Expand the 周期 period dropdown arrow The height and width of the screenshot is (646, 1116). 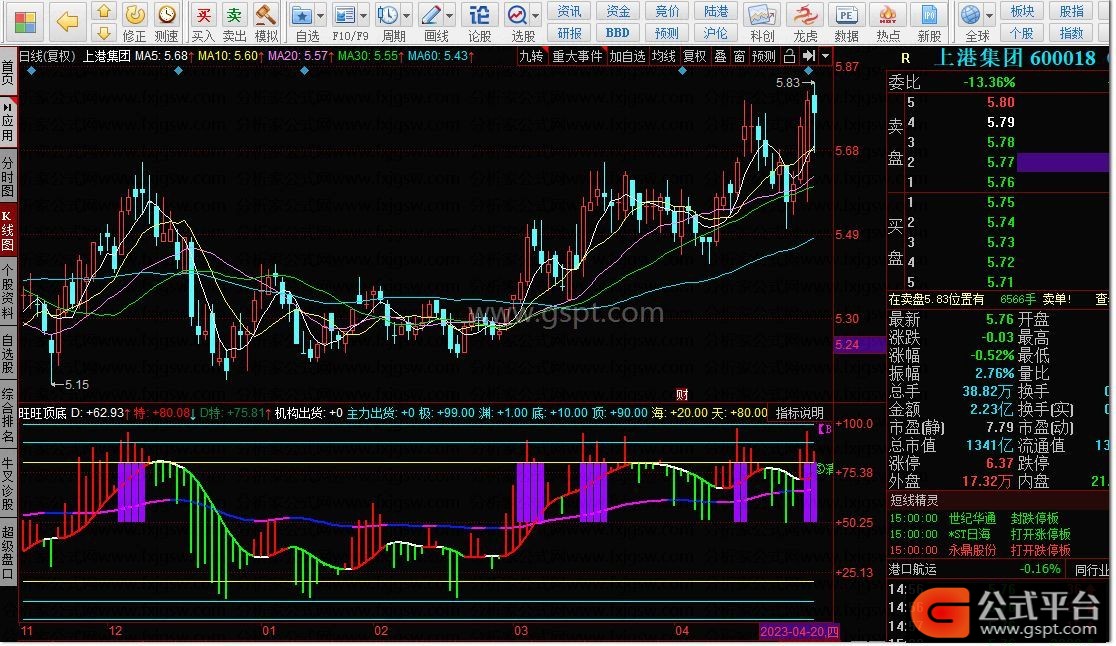(x=406, y=14)
